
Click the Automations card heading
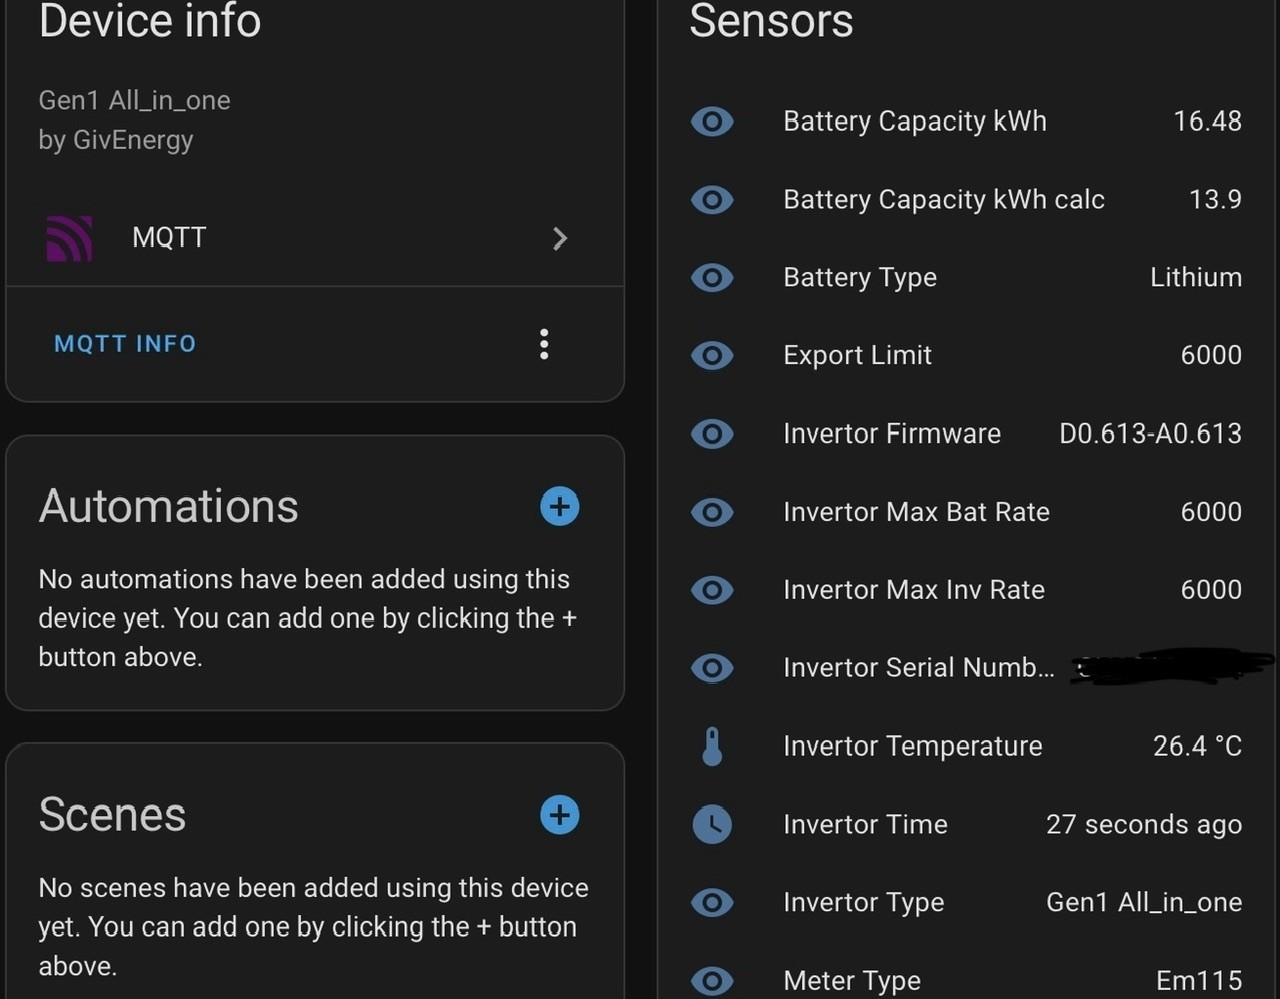(x=168, y=506)
